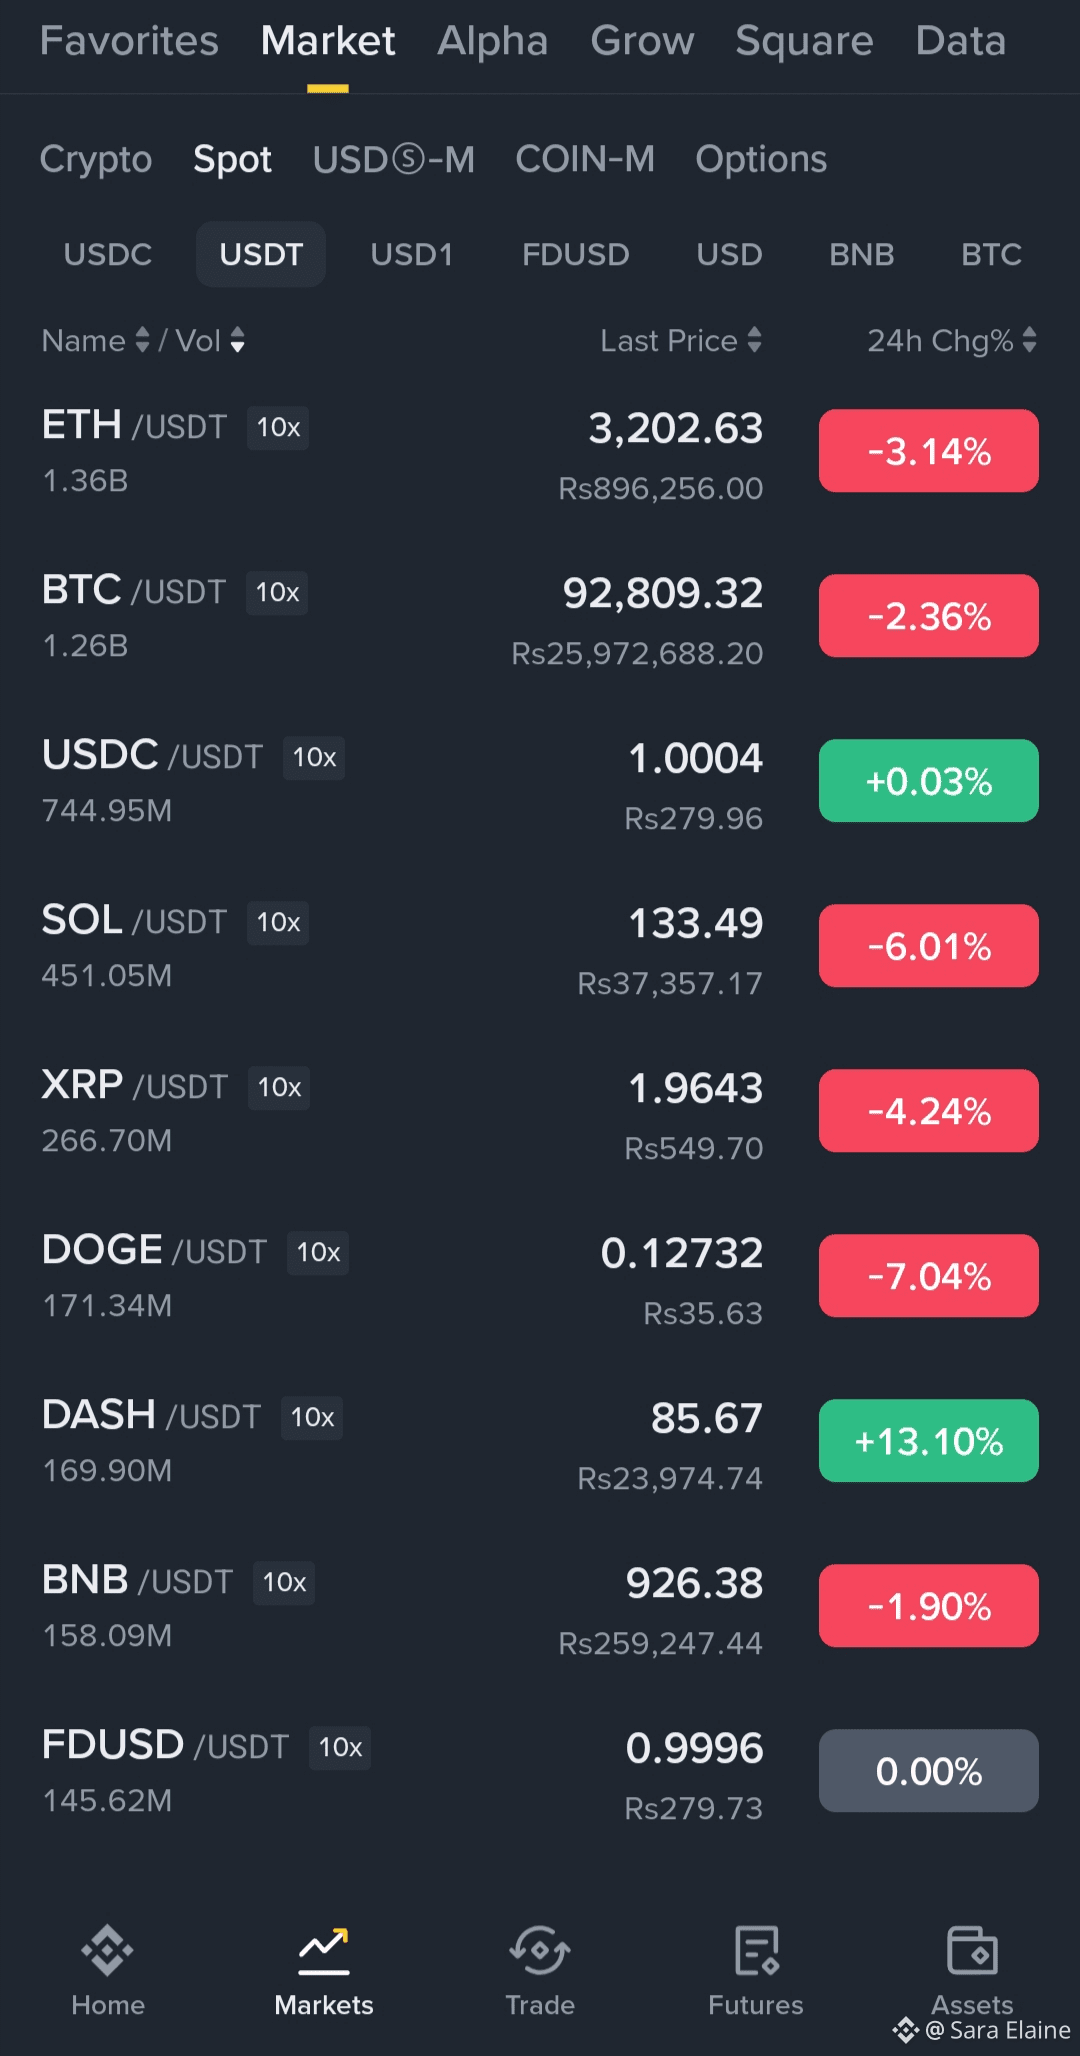The width and height of the screenshot is (1080, 2056).
Task: Sort list by Vol arrows
Action: 237,340
